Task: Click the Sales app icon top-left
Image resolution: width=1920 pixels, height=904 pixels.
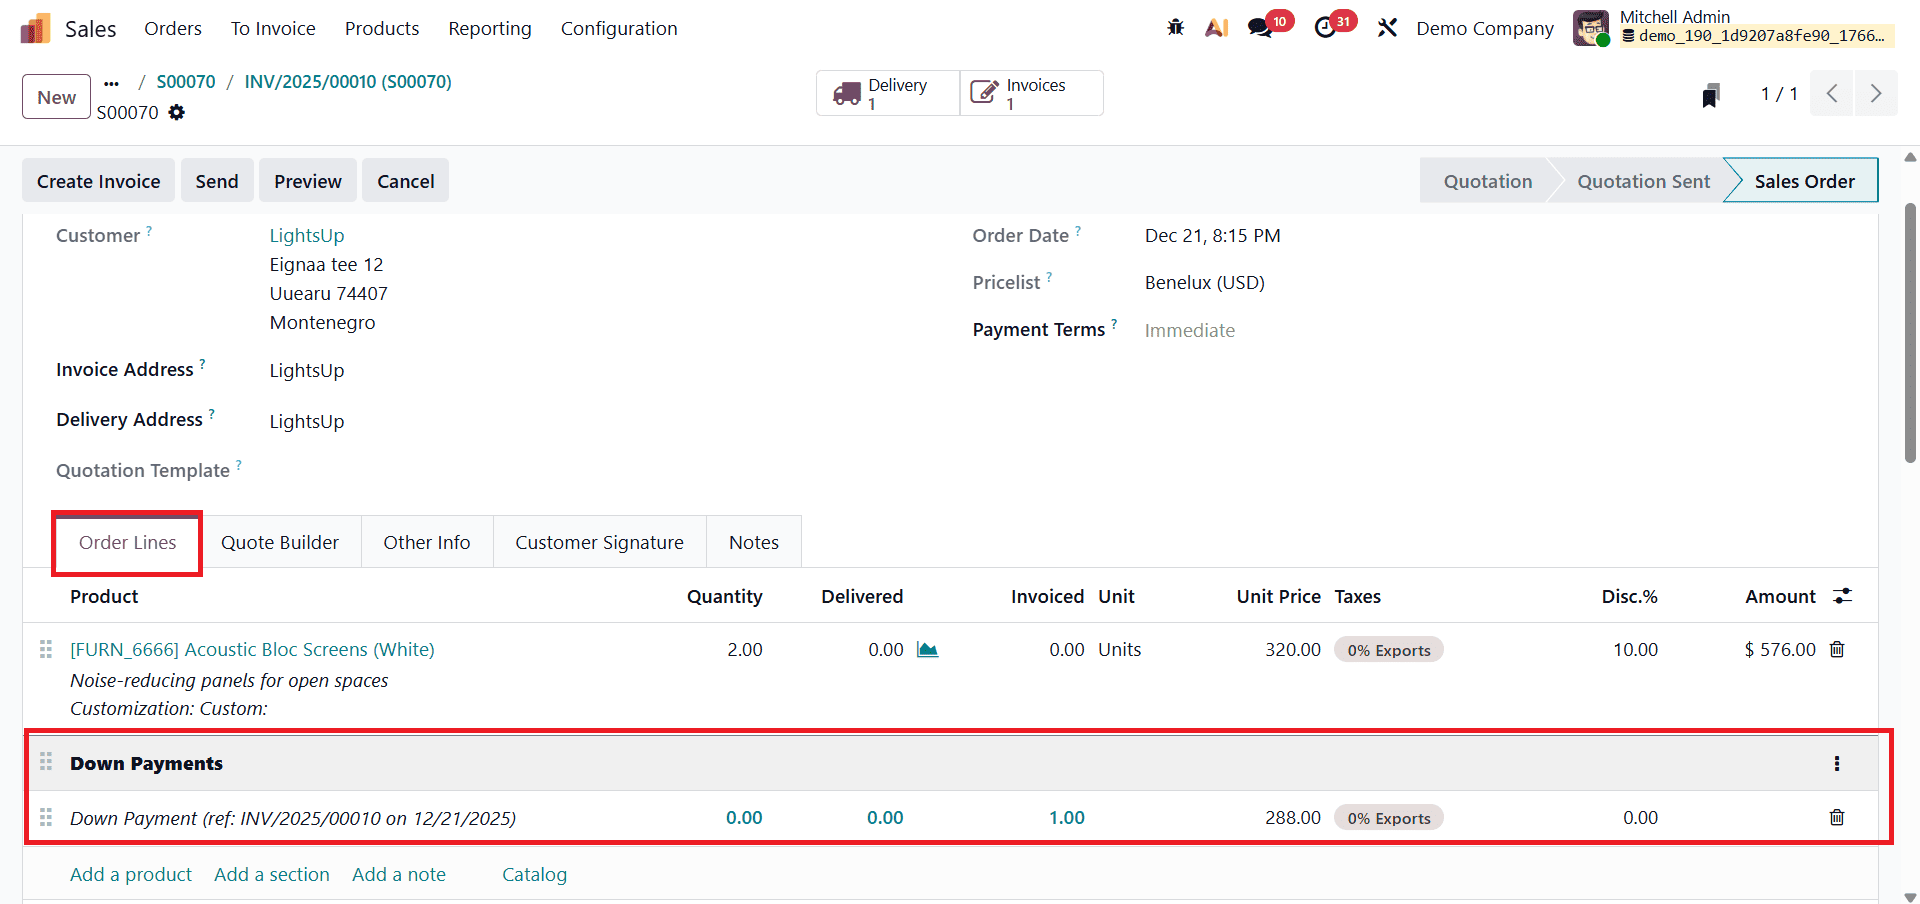Action: click(x=35, y=27)
